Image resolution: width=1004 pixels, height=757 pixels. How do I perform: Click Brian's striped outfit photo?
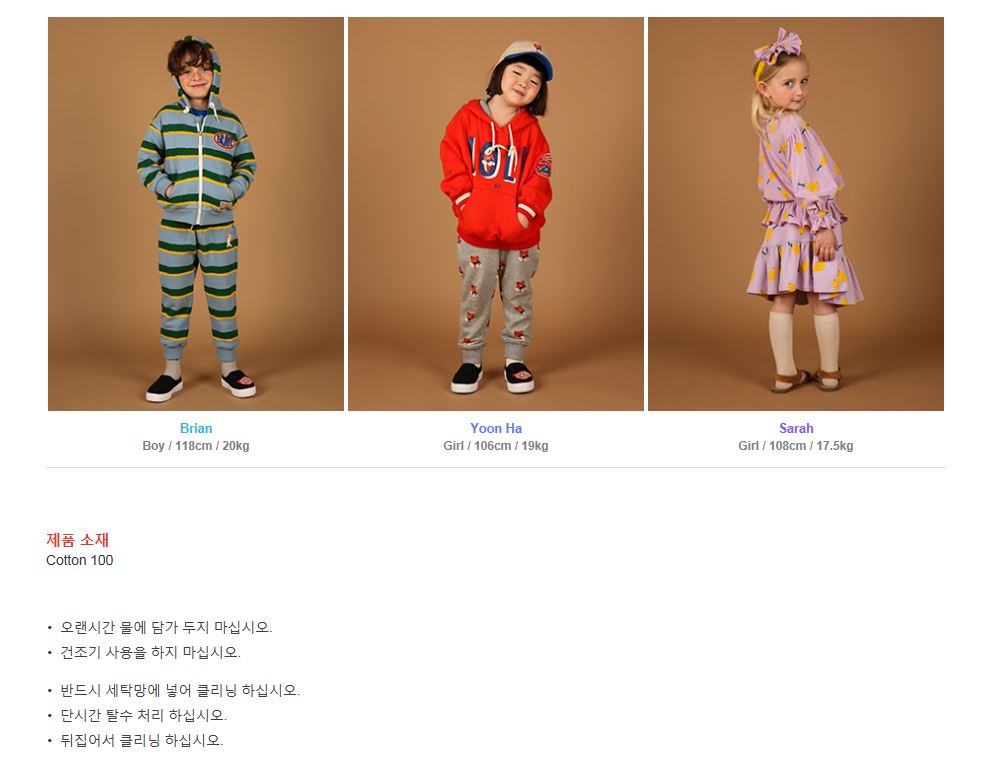click(x=196, y=214)
